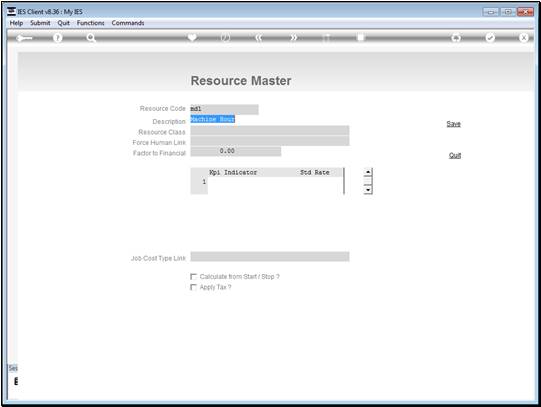This screenshot has width=541, height=407.
Task: Click the Job-Cost Type Link field
Action: (270, 257)
